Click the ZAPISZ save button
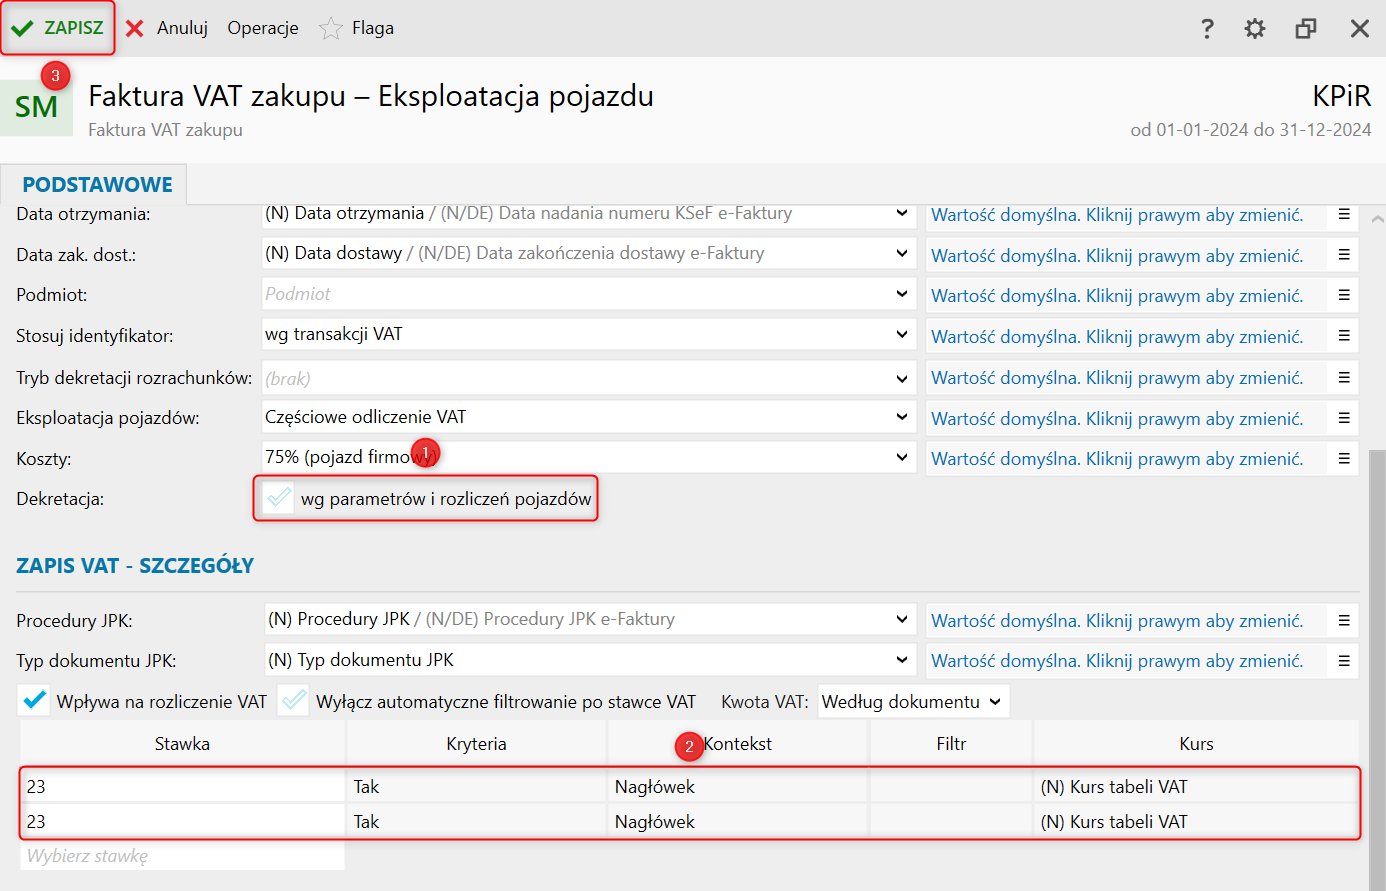This screenshot has height=891, width=1386. coord(58,28)
